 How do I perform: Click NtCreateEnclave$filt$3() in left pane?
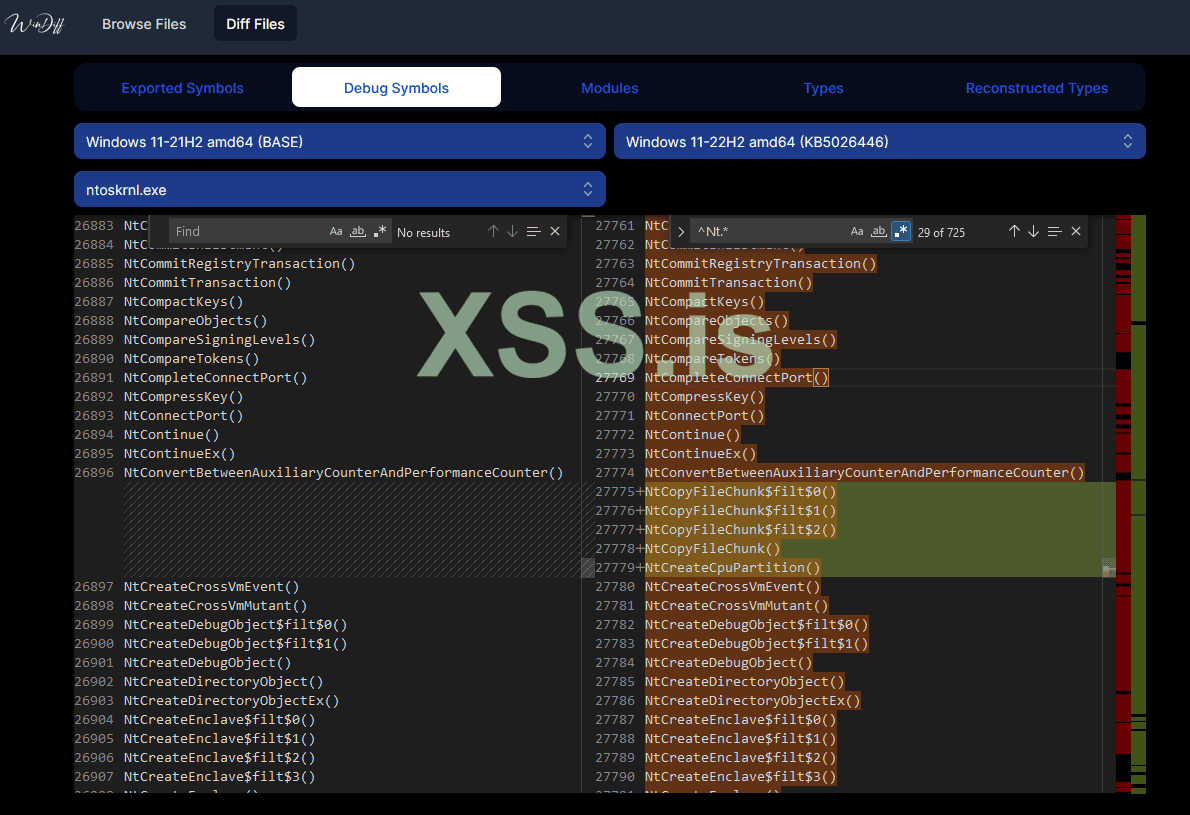[x=219, y=776]
